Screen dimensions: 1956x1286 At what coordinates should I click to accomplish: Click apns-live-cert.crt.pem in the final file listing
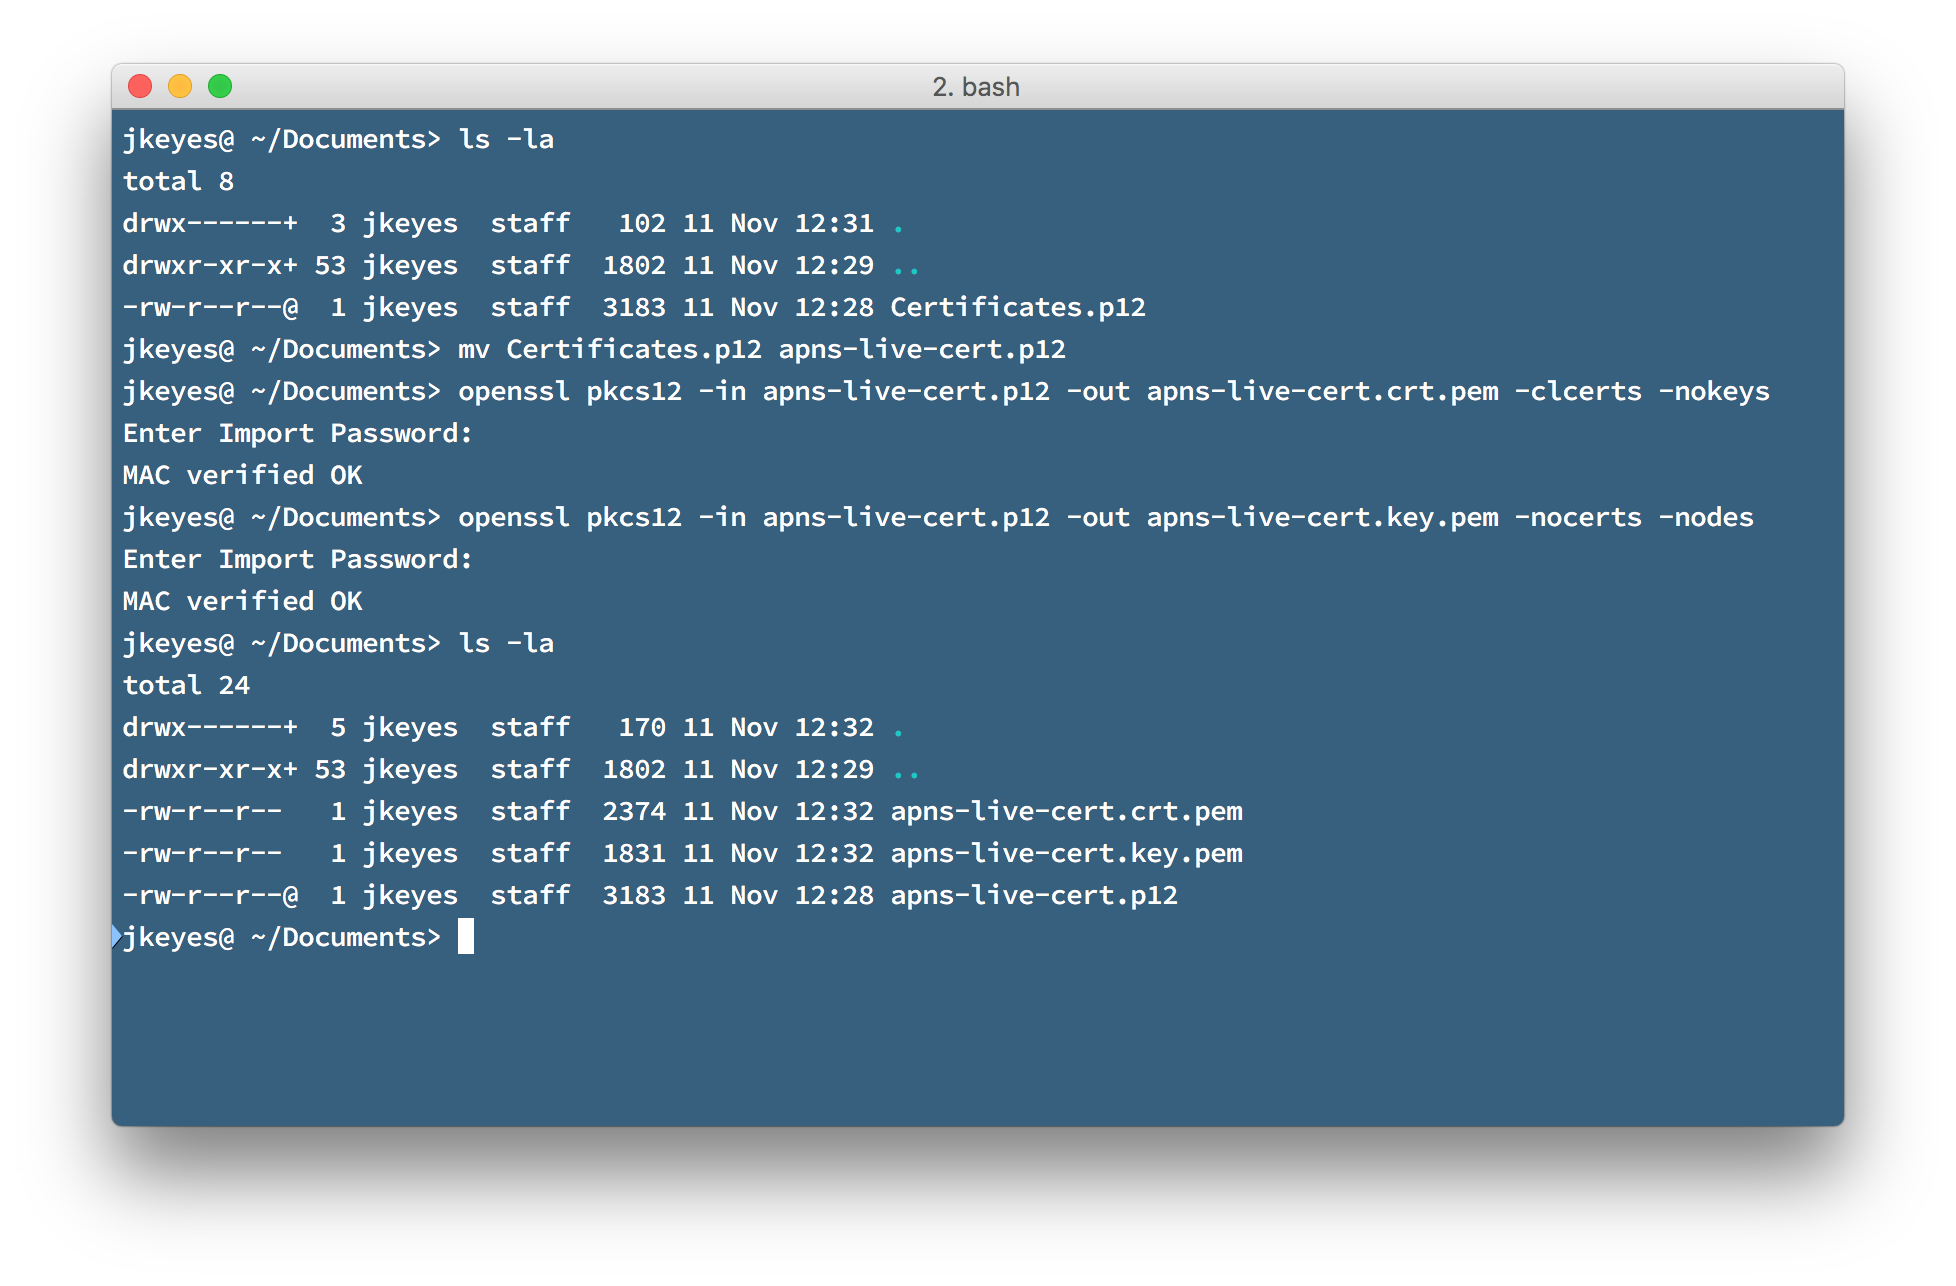(x=1066, y=811)
